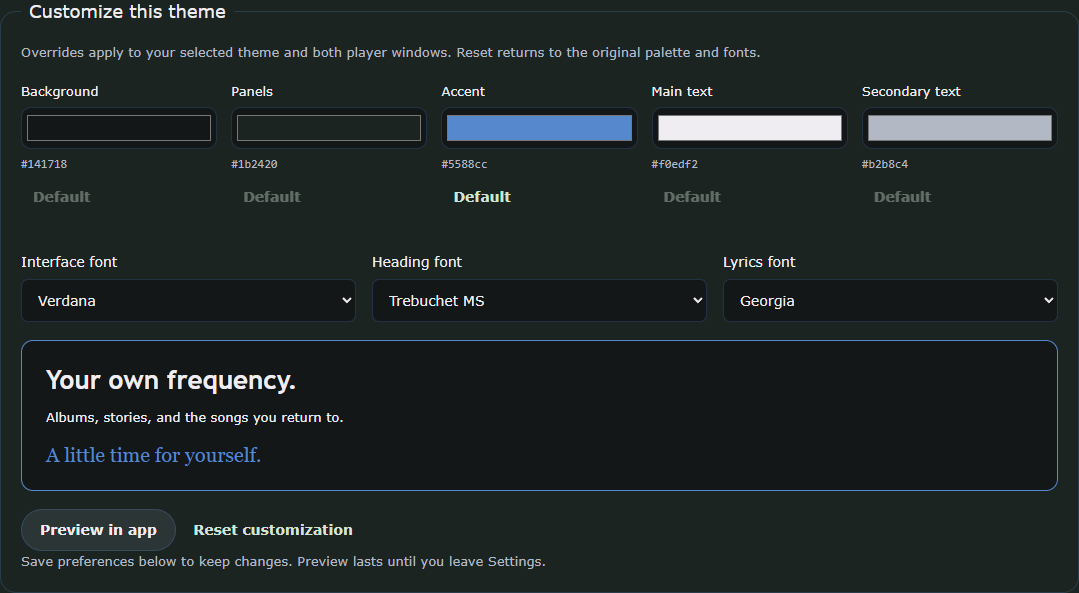This screenshot has width=1079, height=593.
Task: Reset Background color with its Default button
Action: pyautogui.click(x=62, y=197)
